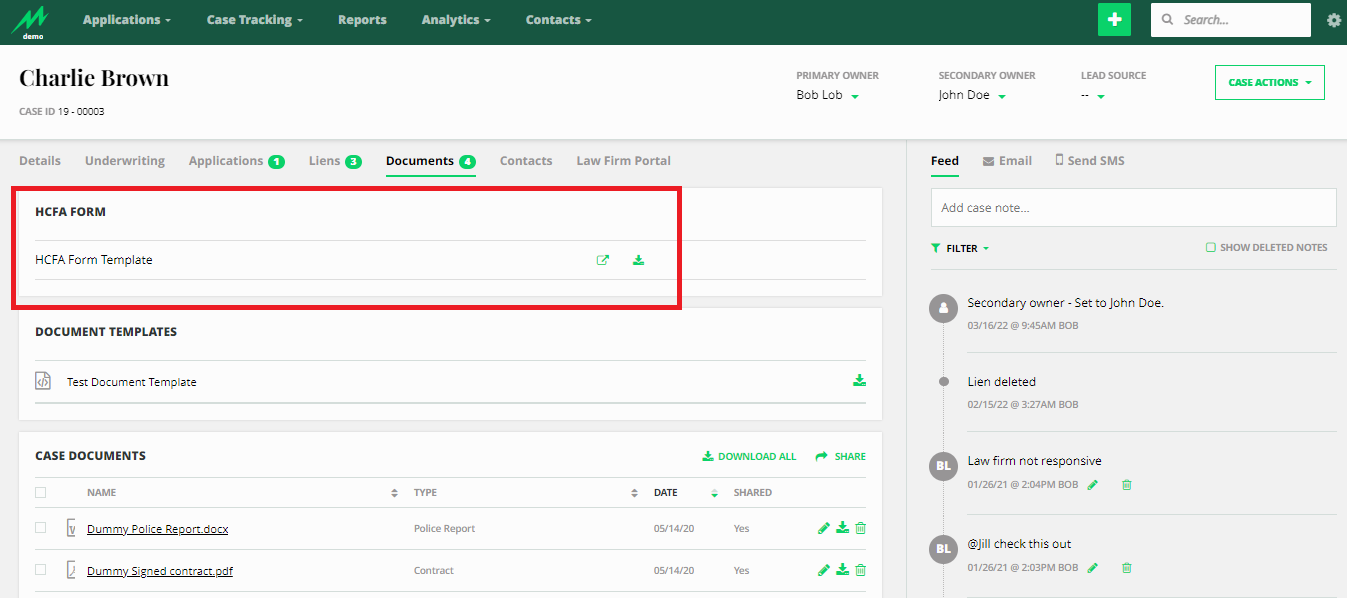Click the Add case note field

click(1132, 207)
